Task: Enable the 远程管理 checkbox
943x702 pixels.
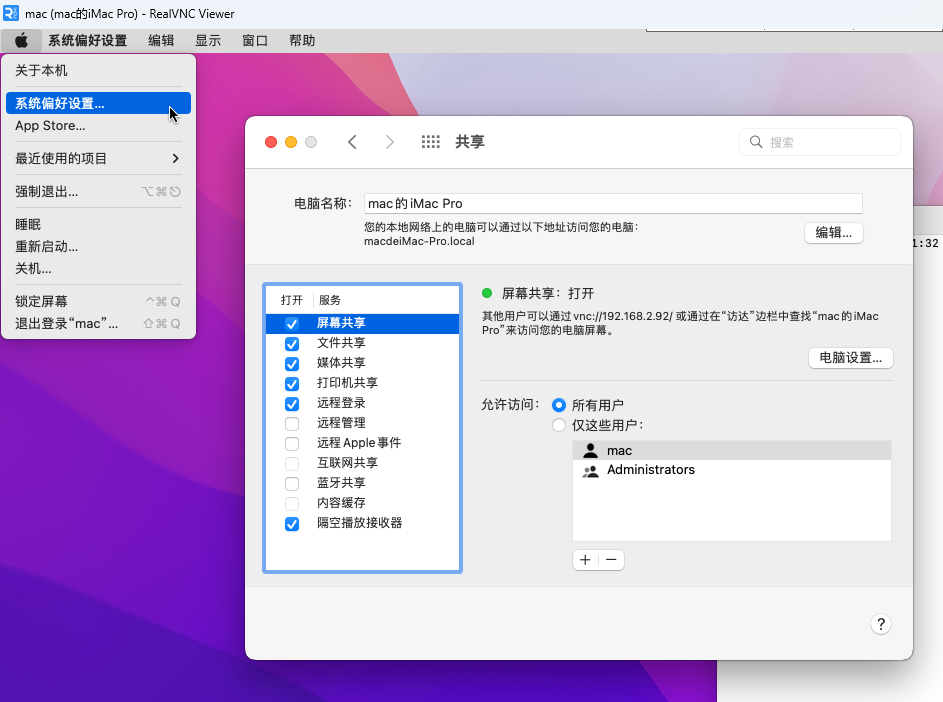Action: [x=292, y=423]
